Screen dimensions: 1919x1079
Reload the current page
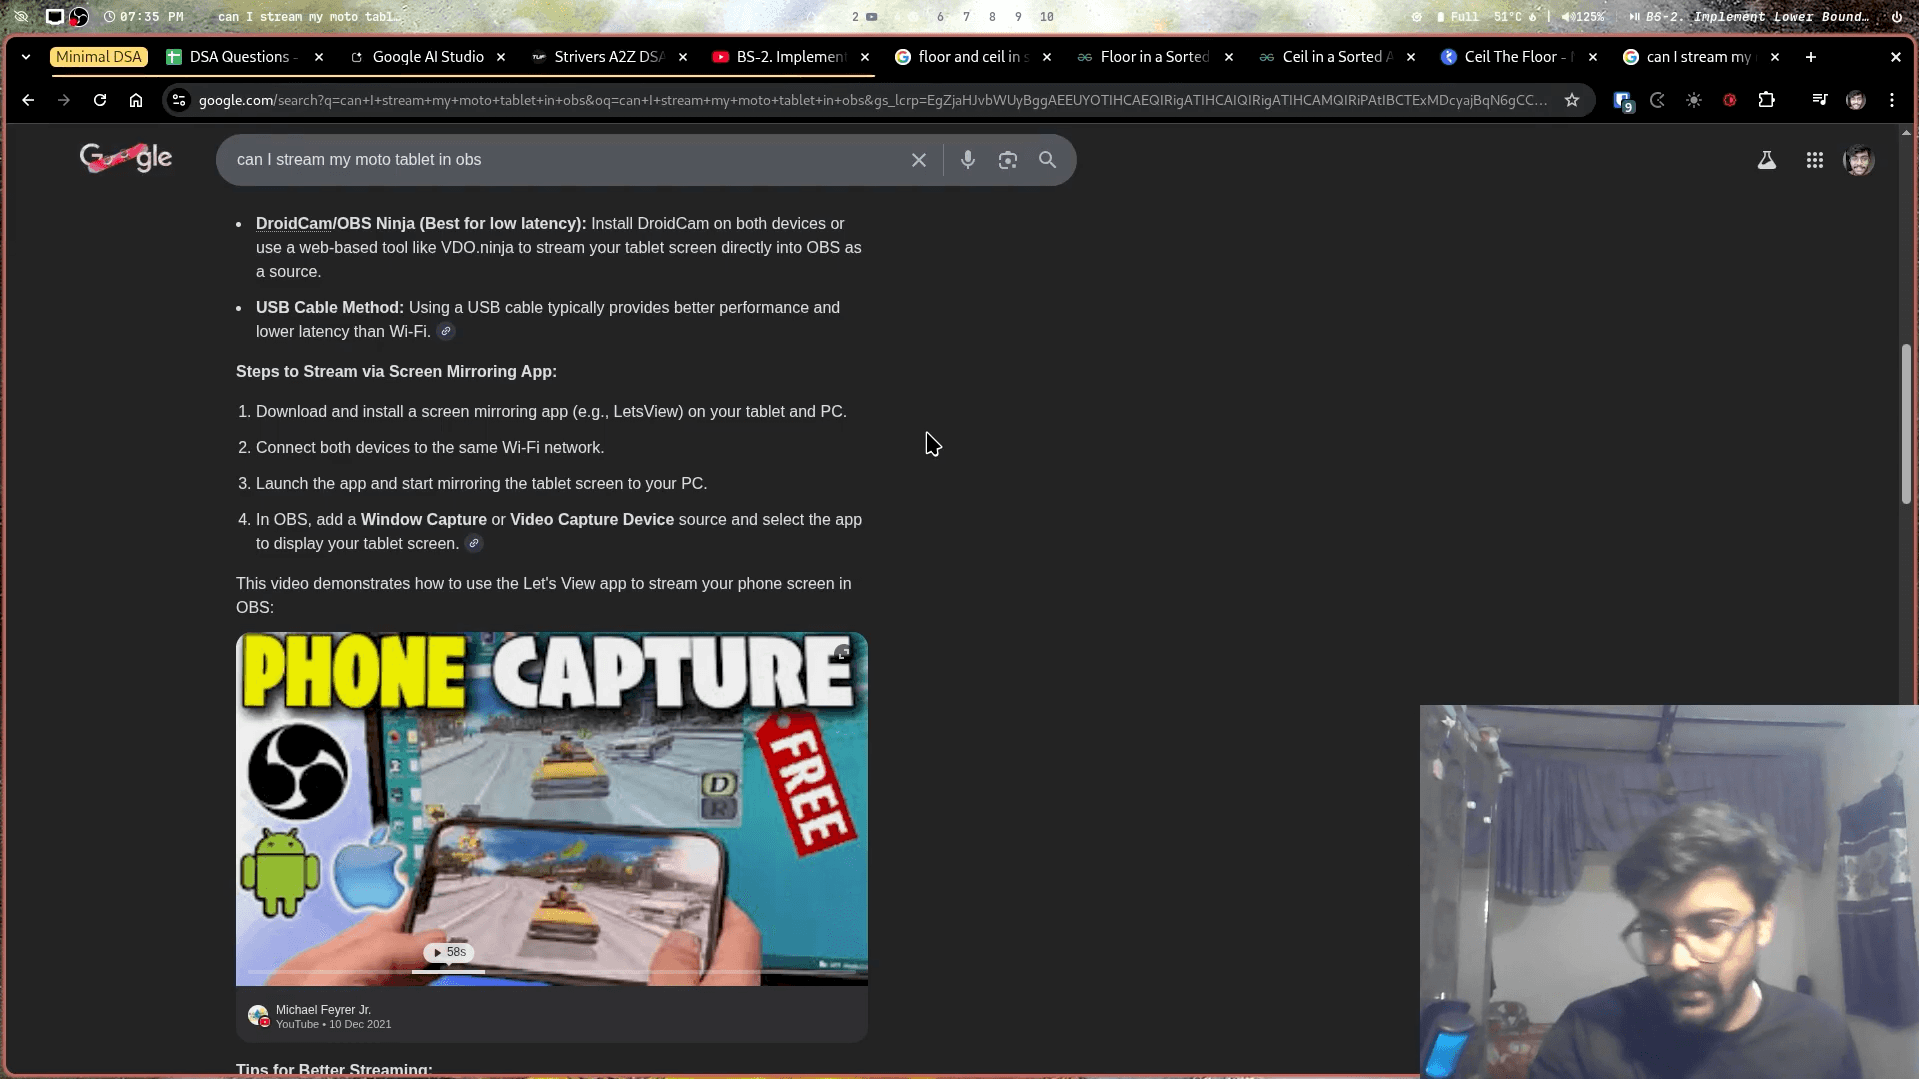tap(100, 100)
